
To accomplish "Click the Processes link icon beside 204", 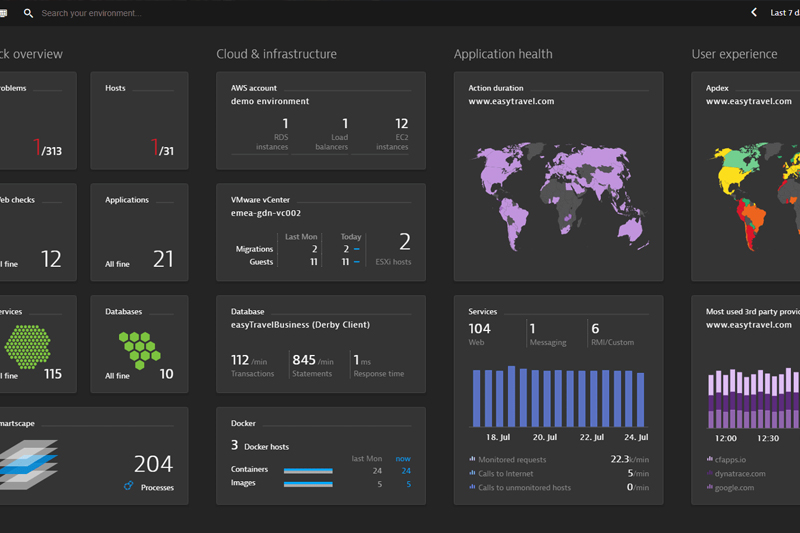I will coord(129,486).
